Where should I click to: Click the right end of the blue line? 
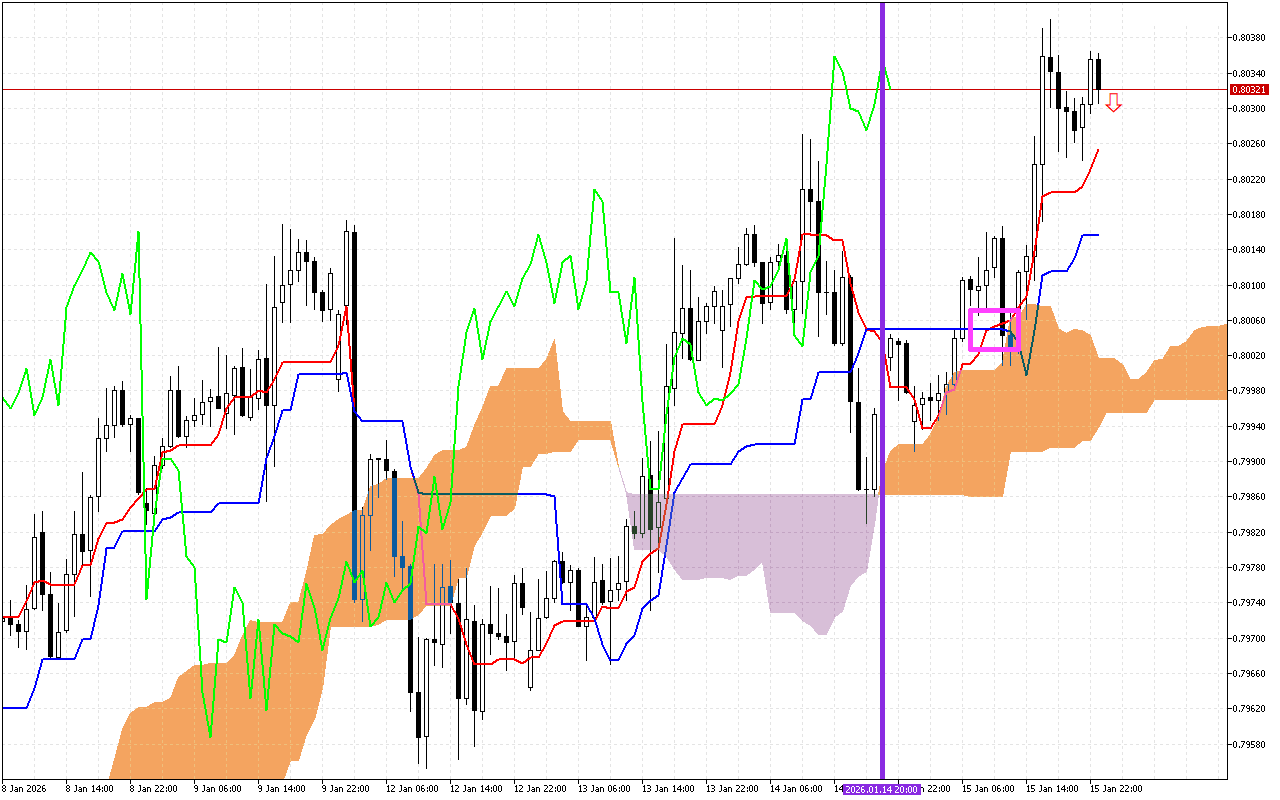(1098, 235)
